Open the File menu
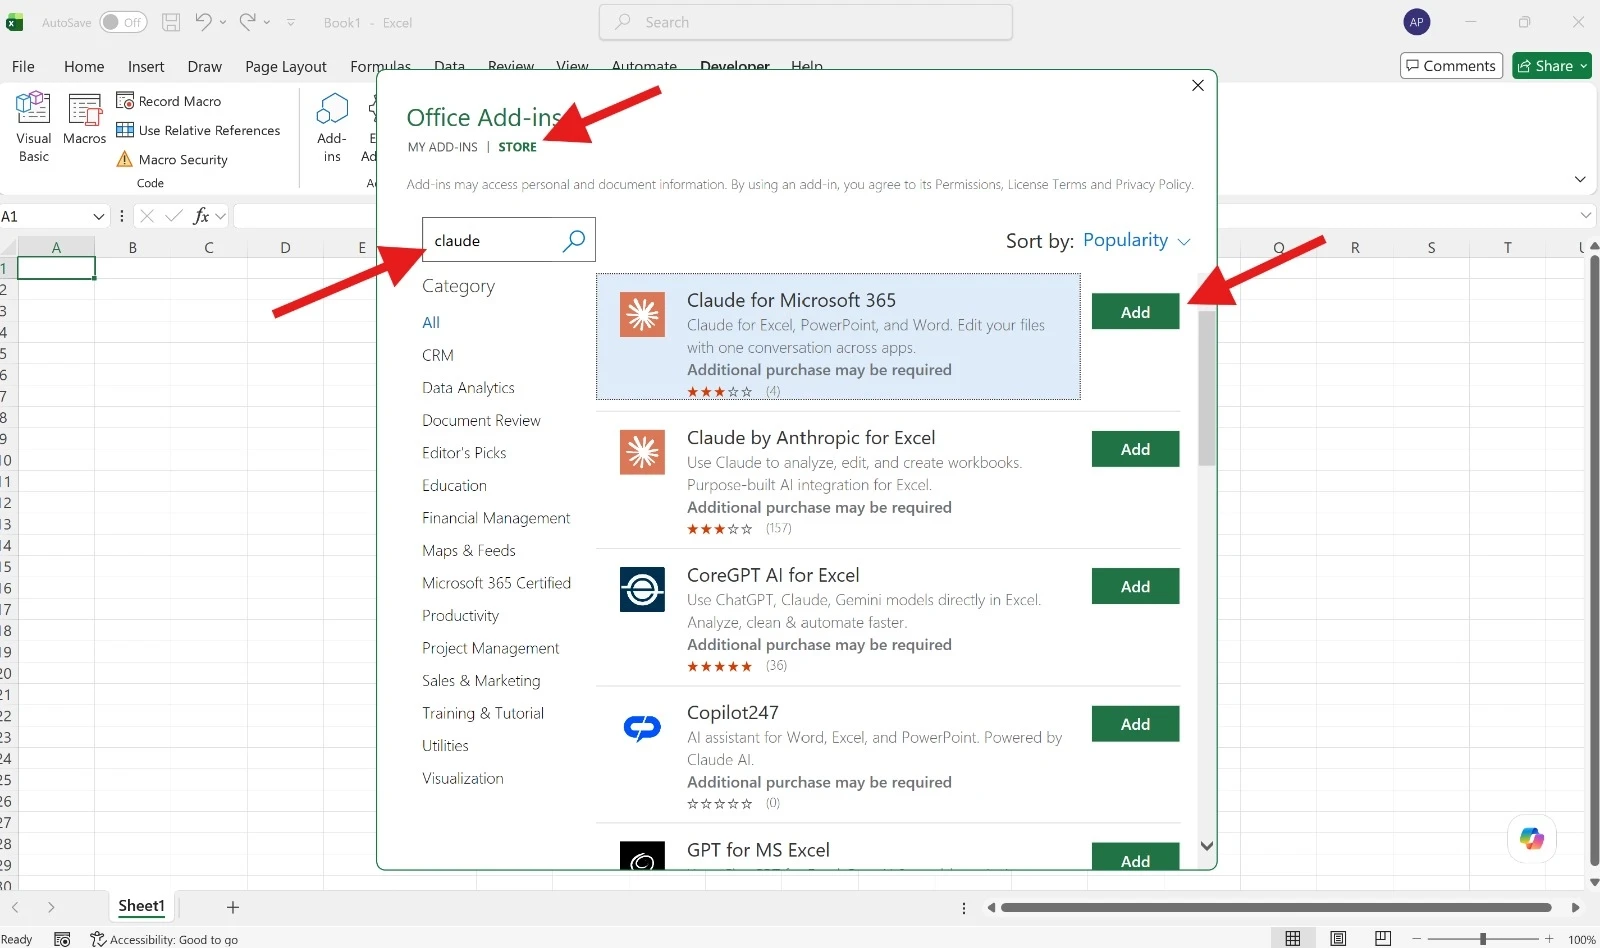Viewport: 1600px width, 948px height. [x=23, y=66]
